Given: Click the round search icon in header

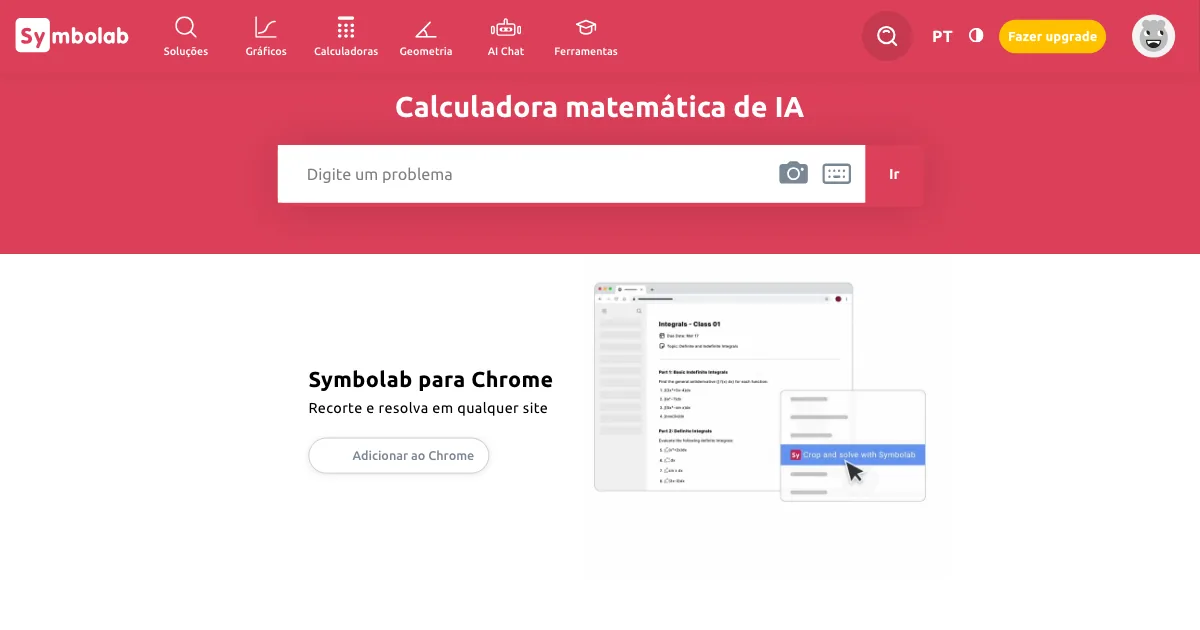Looking at the screenshot, I should click(887, 36).
